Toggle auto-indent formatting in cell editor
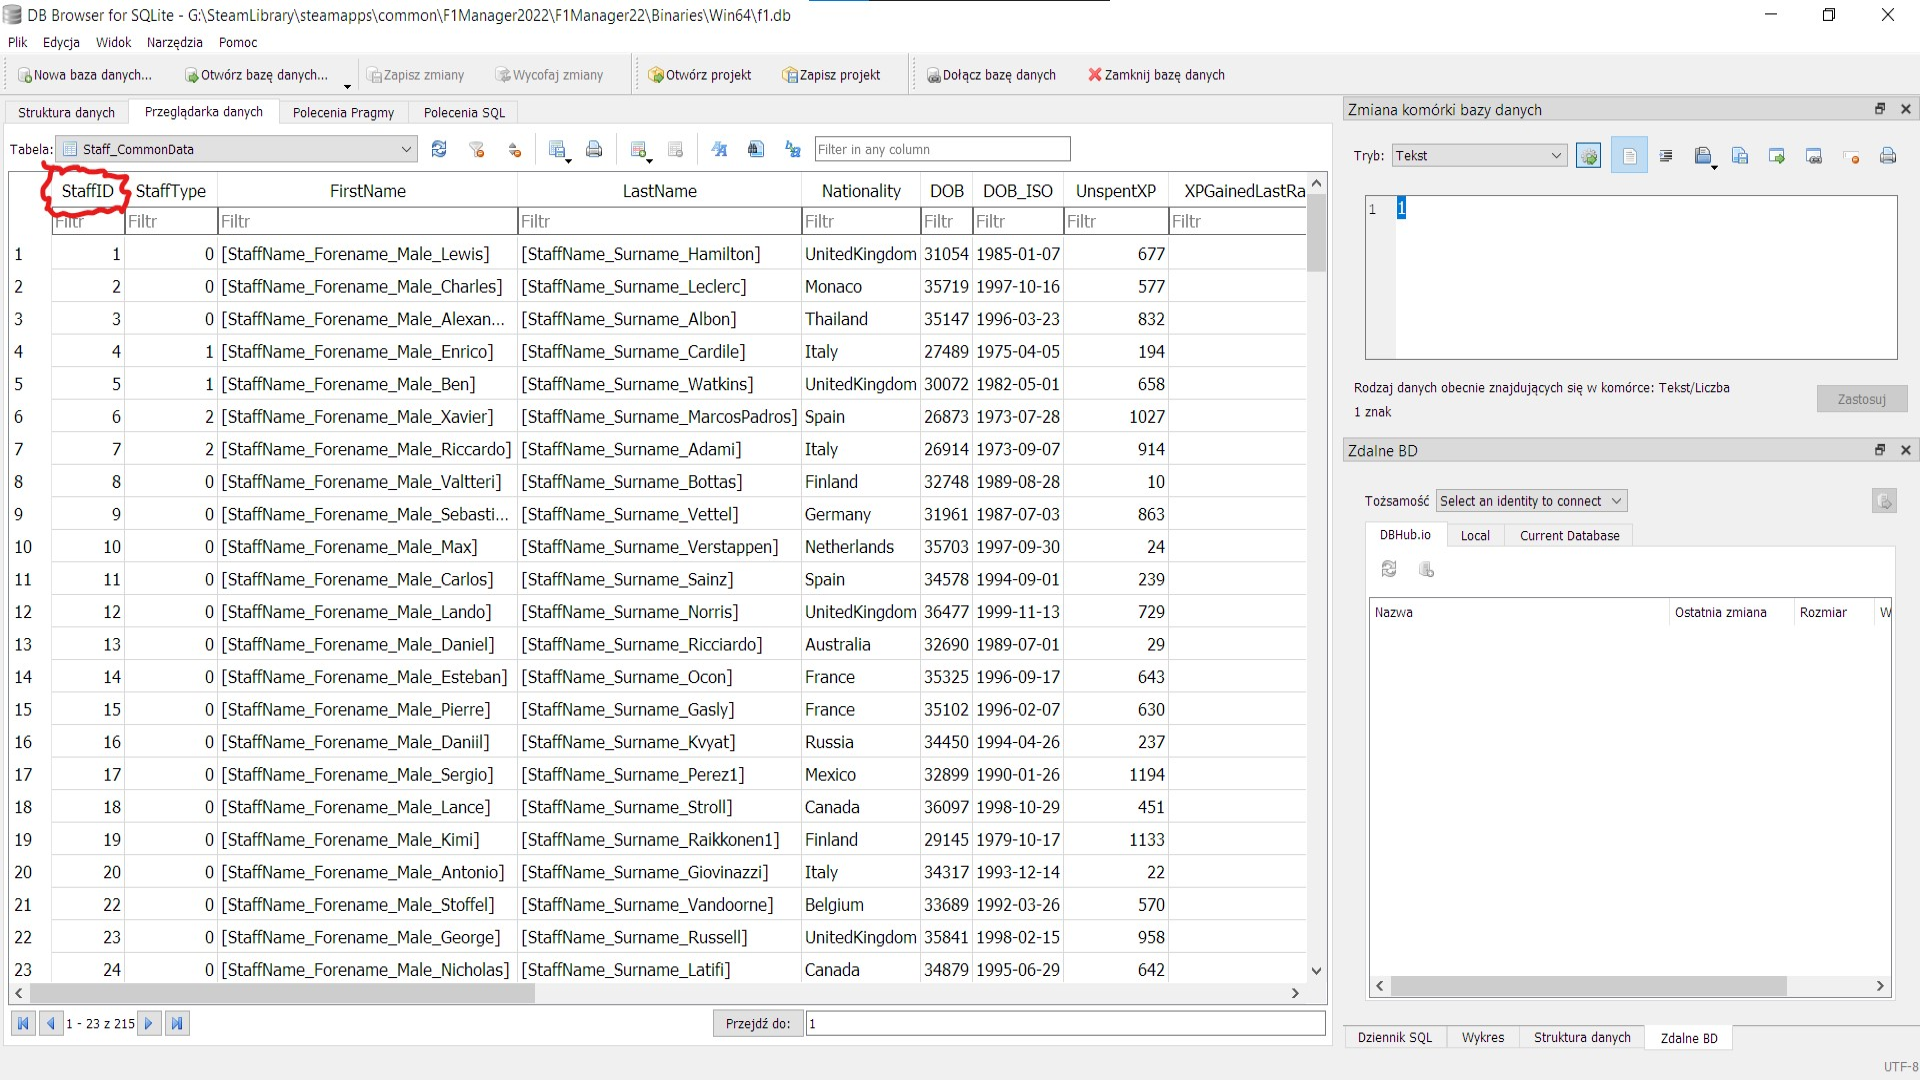This screenshot has height=1080, width=1920. pyautogui.click(x=1666, y=156)
